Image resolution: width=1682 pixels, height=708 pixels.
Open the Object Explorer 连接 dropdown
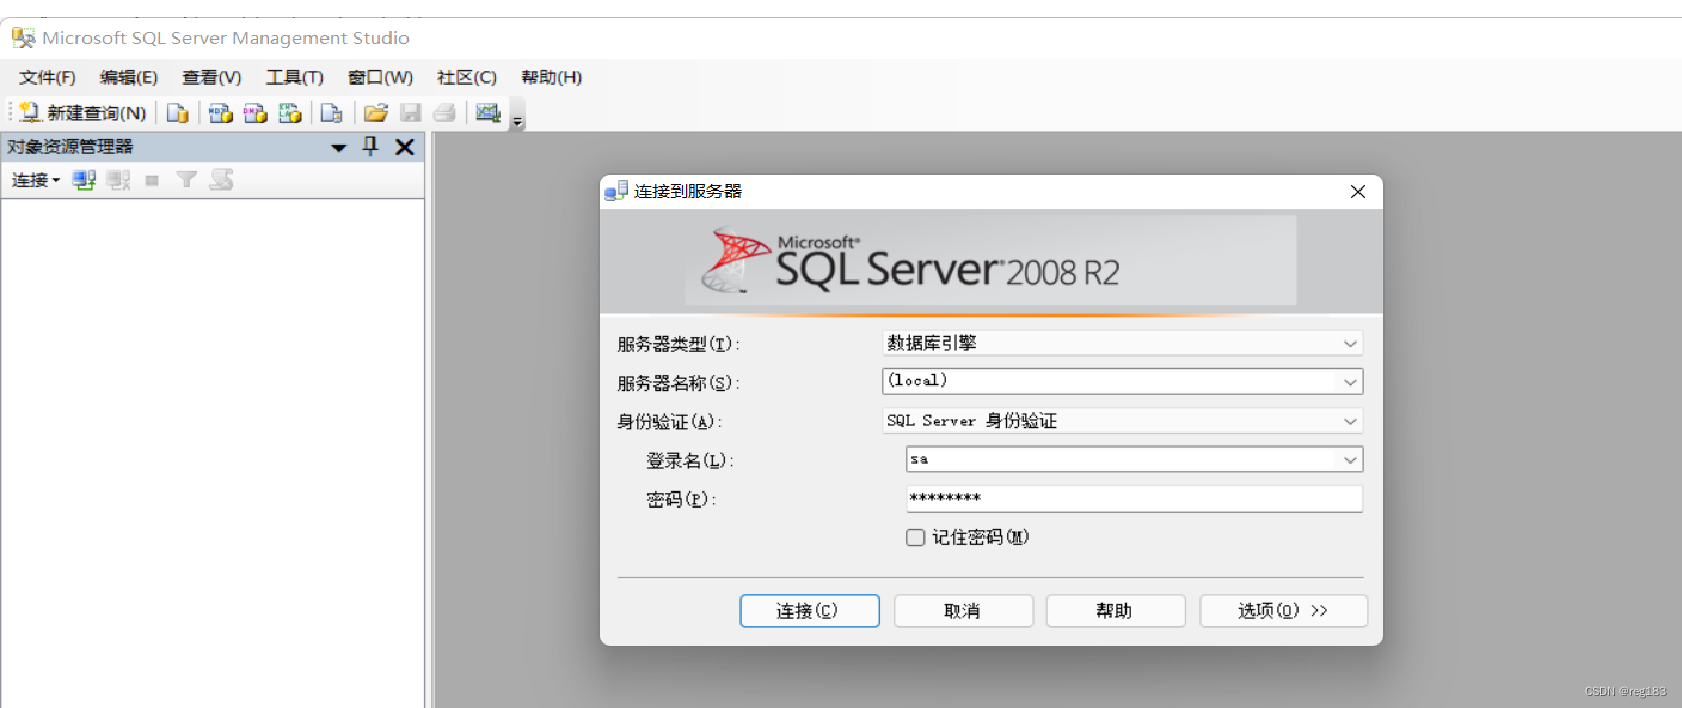[36, 180]
